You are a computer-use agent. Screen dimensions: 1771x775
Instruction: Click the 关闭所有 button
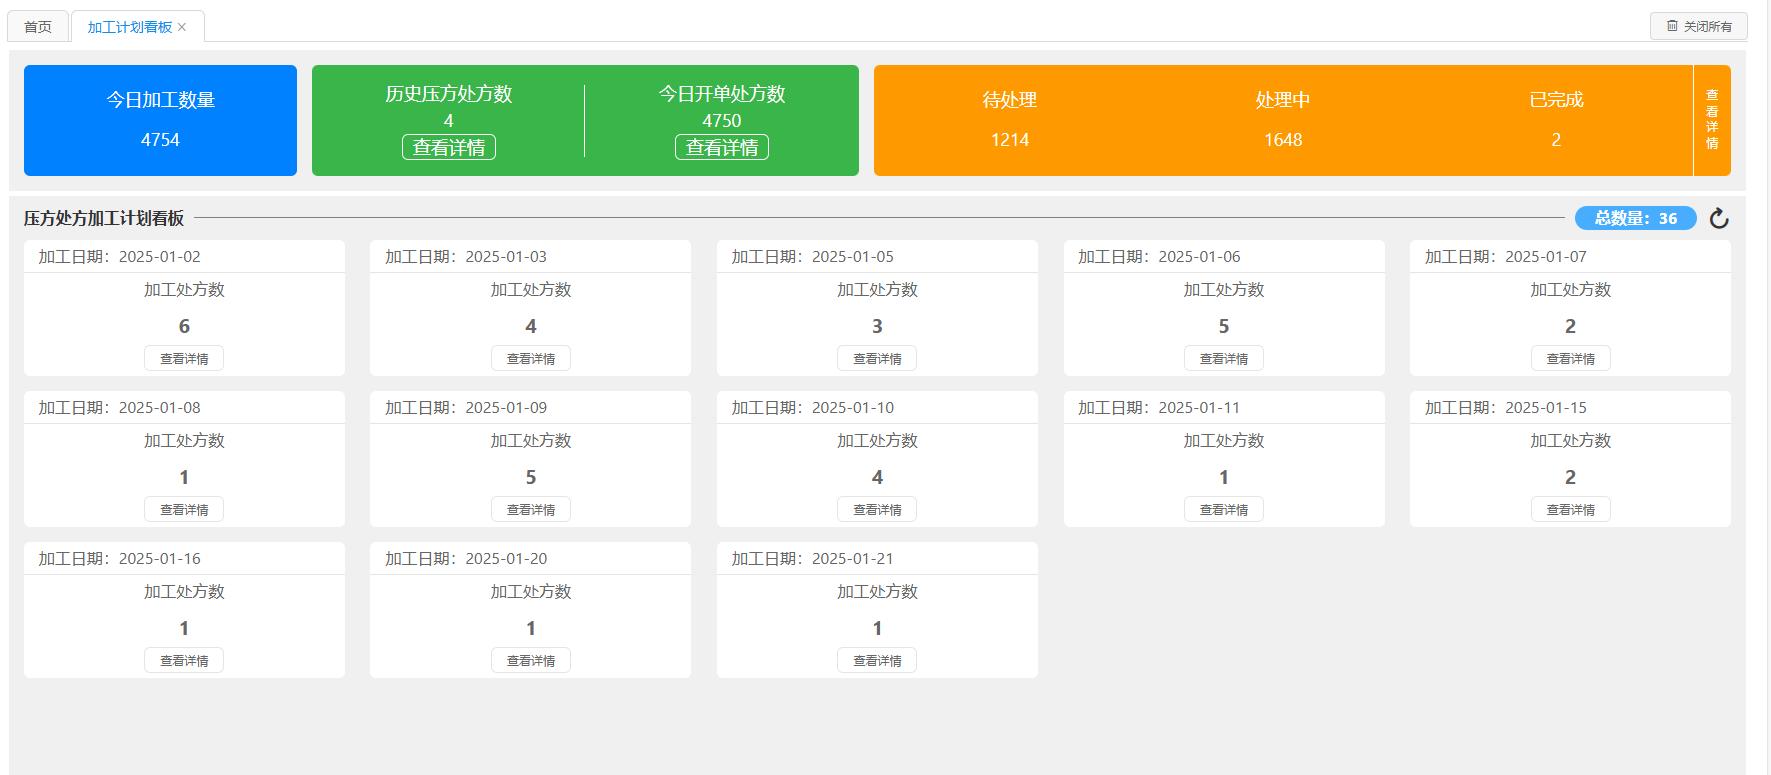point(1699,26)
